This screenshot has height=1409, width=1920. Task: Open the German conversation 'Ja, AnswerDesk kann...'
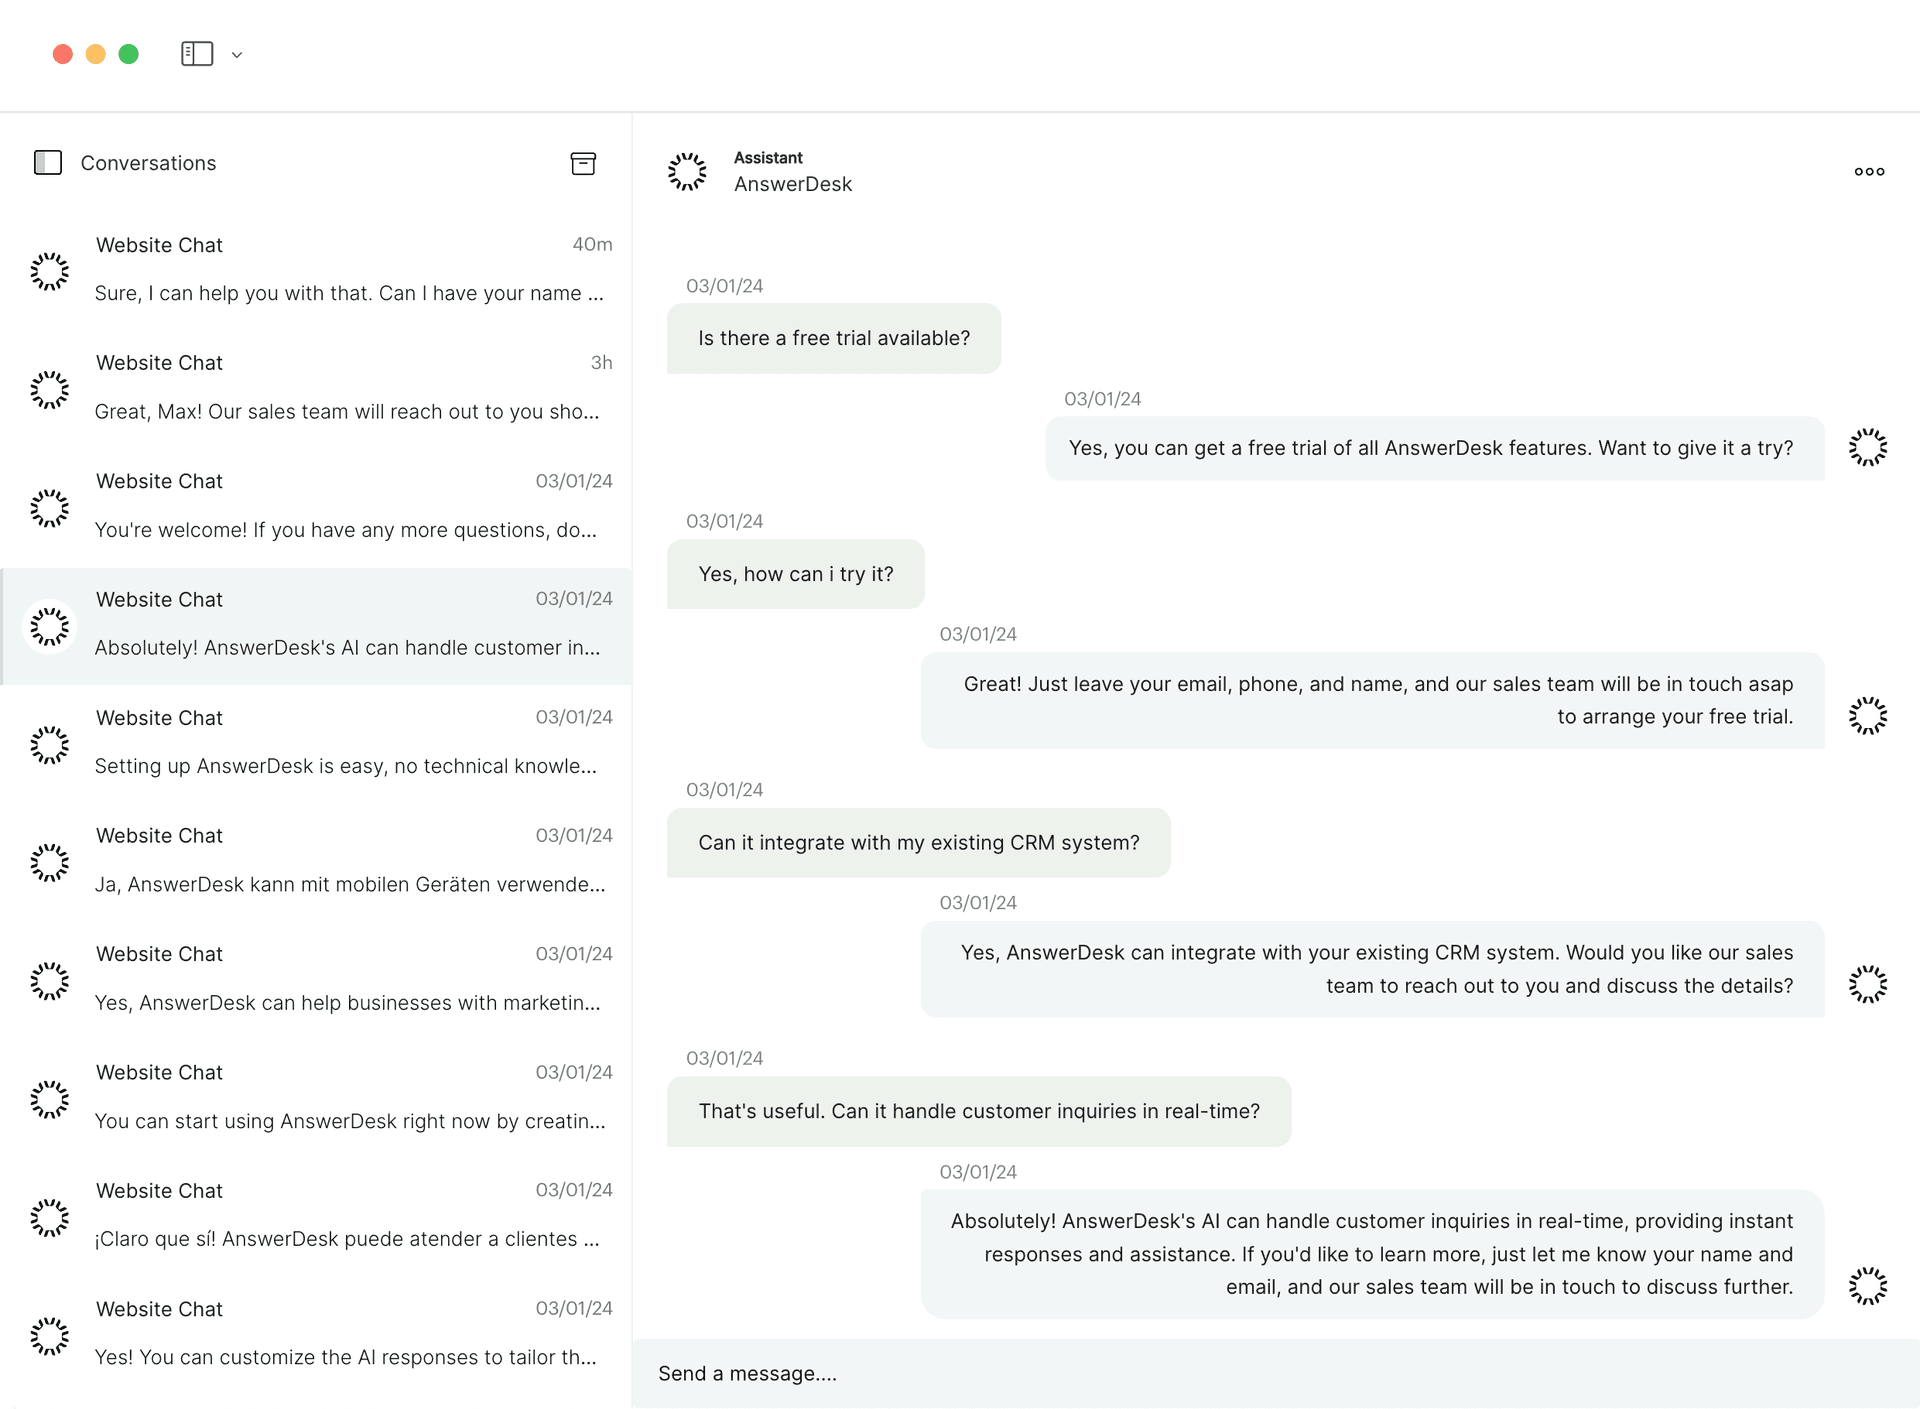point(316,861)
